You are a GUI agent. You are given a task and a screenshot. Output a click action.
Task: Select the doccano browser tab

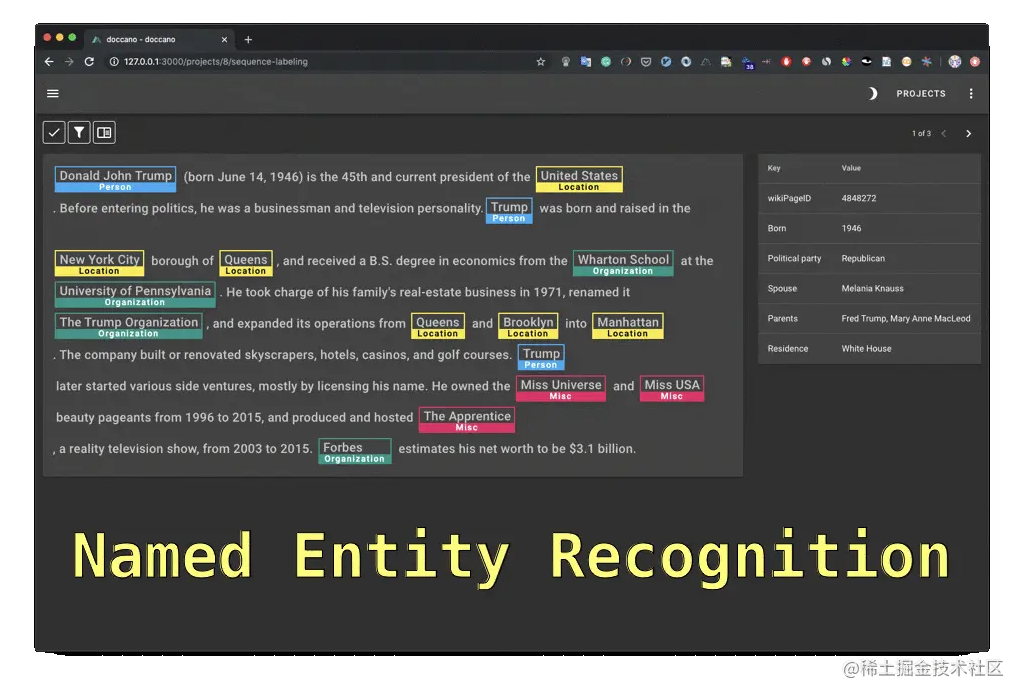(157, 39)
